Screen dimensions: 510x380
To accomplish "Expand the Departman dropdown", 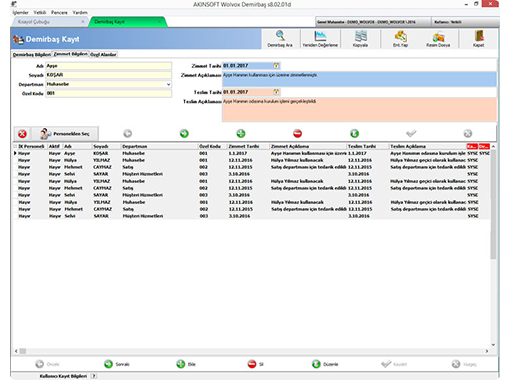I will [x=168, y=84].
